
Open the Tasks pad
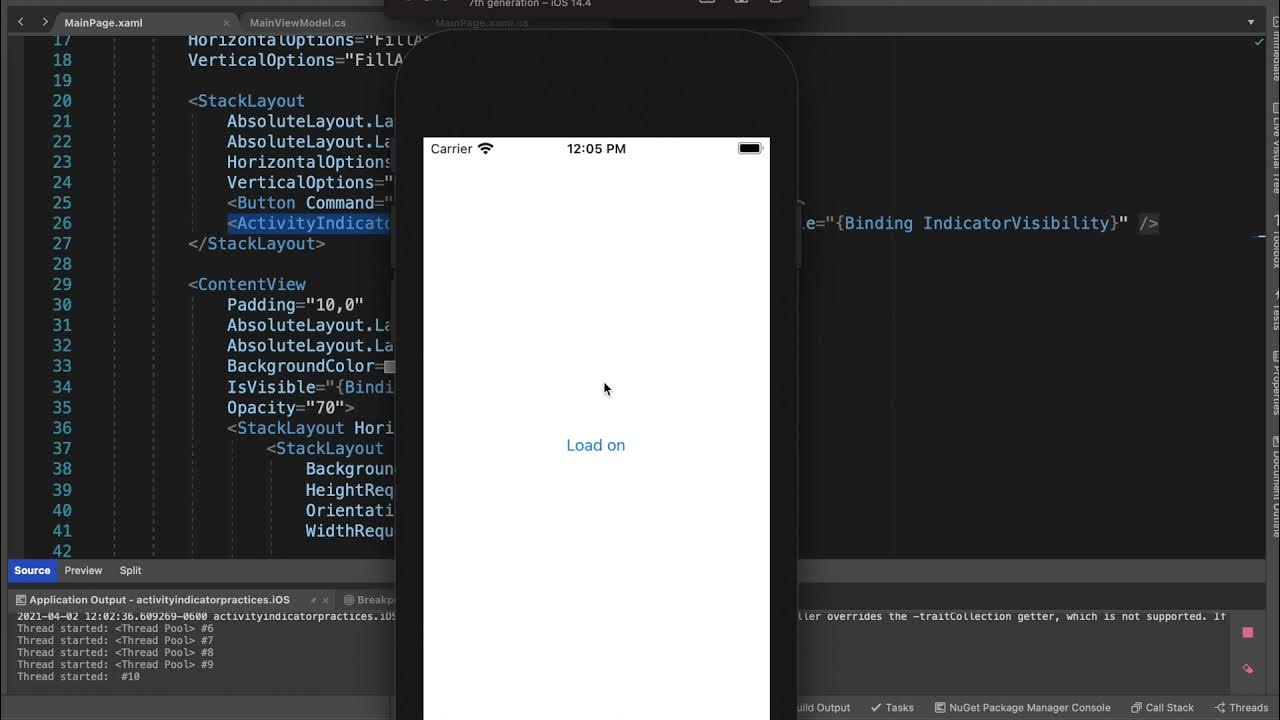pyautogui.click(x=892, y=707)
